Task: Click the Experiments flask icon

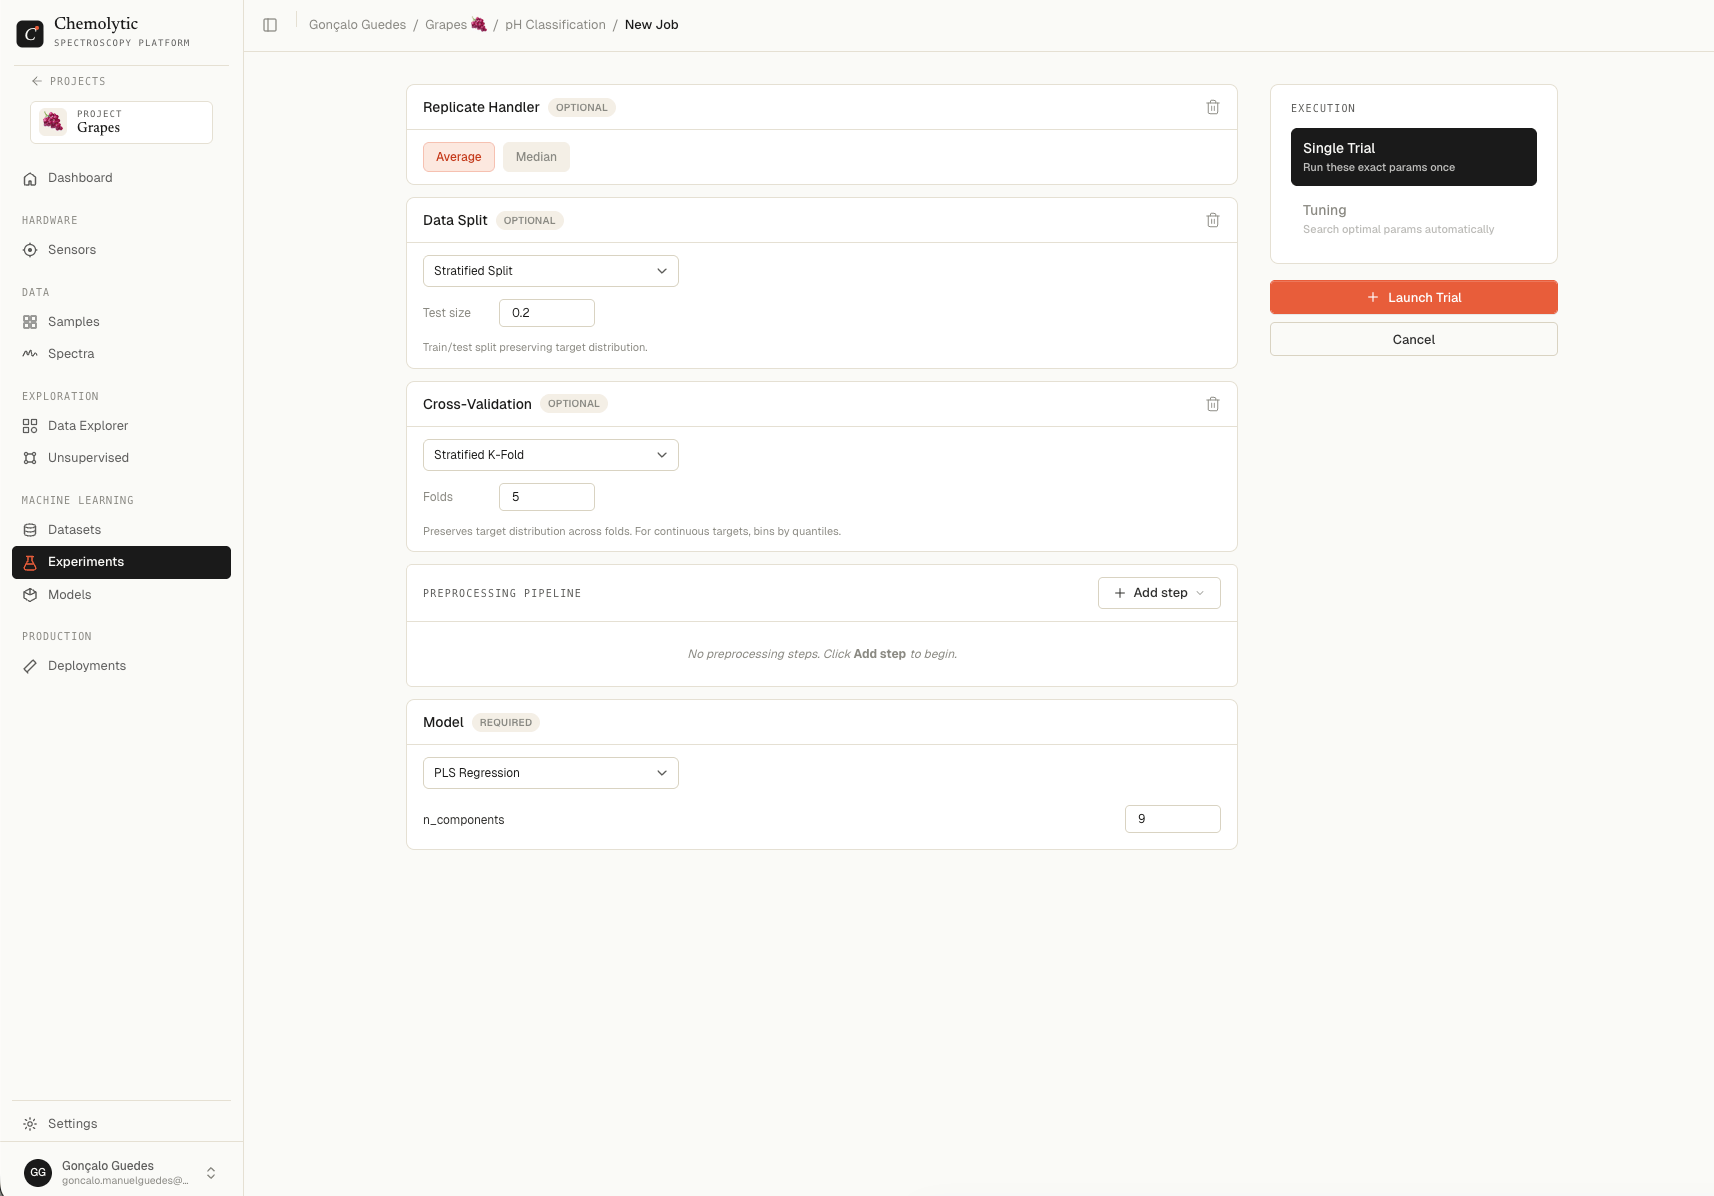Action: pyautogui.click(x=30, y=562)
